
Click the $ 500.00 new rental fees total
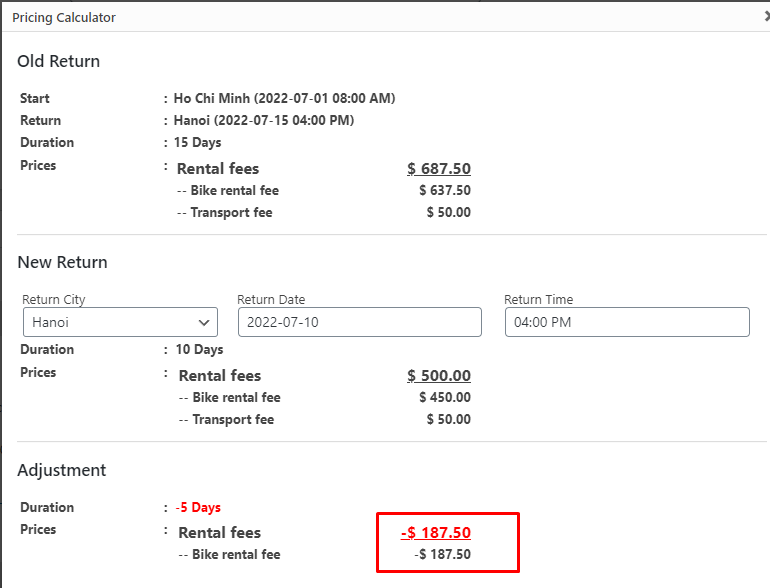439,376
